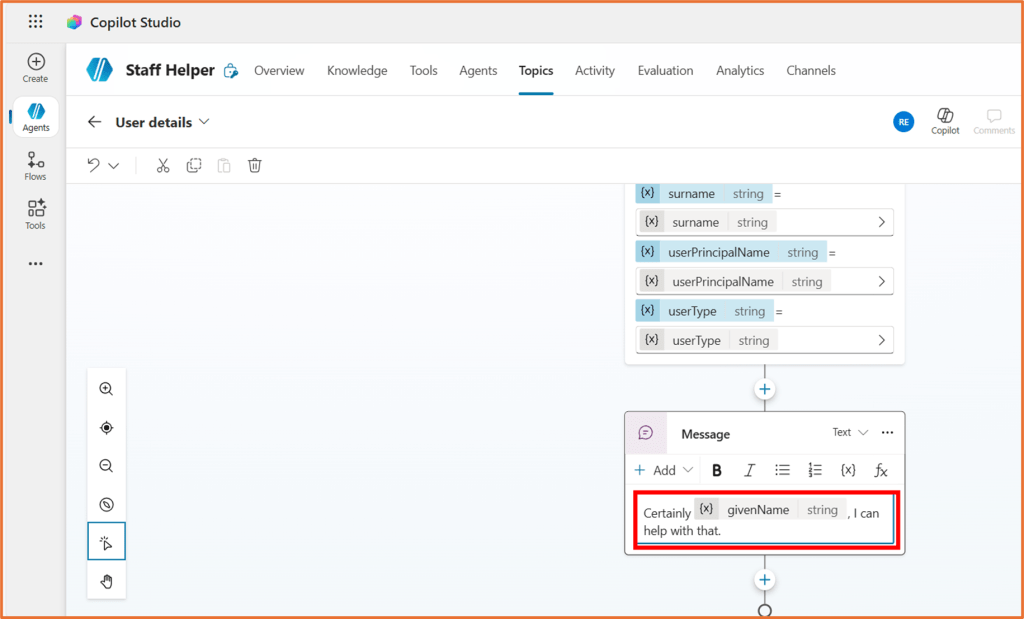Add a new node below the Message
This screenshot has width=1024, height=619.
point(764,579)
